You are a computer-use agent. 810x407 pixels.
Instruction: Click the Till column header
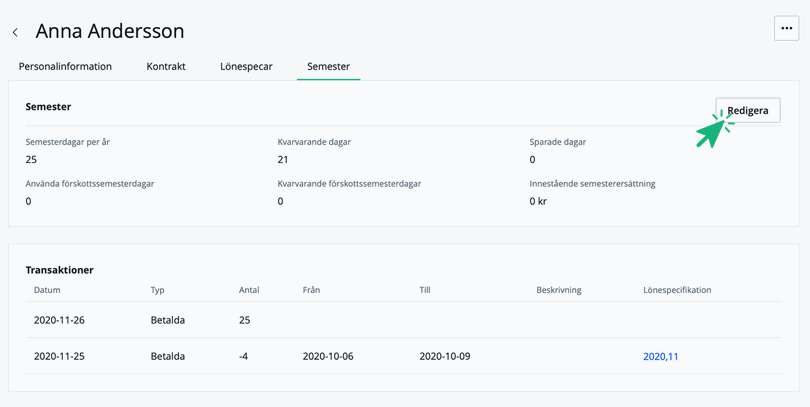coord(425,290)
